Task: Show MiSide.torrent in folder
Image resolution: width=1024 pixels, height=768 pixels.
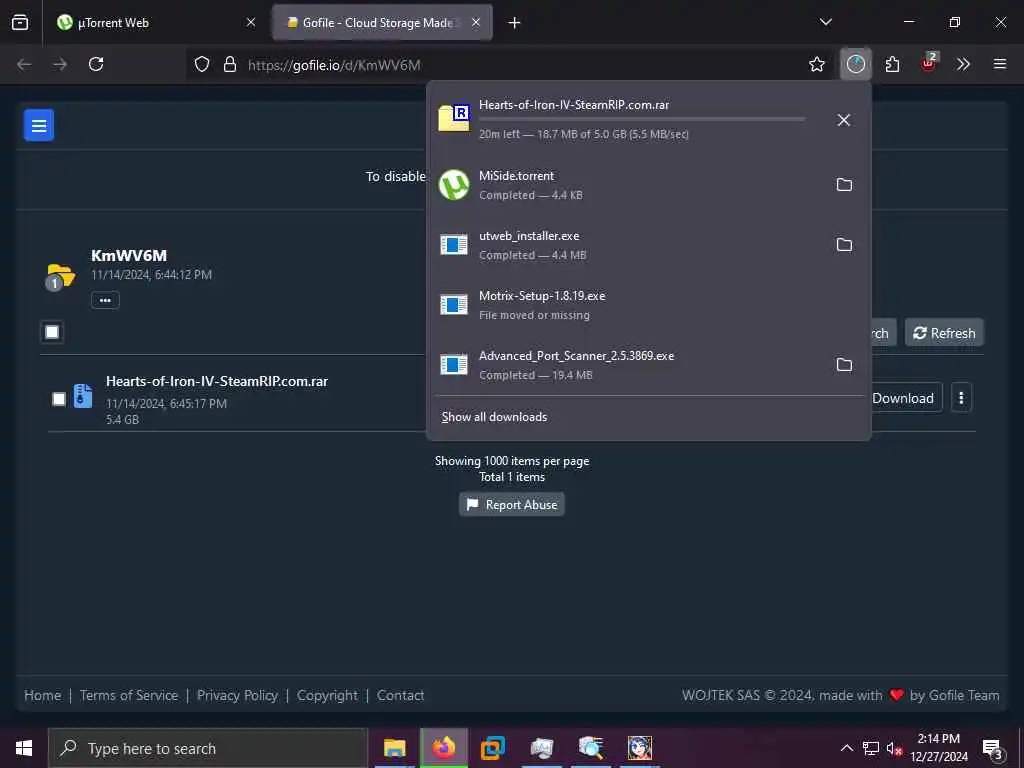Action: point(844,185)
